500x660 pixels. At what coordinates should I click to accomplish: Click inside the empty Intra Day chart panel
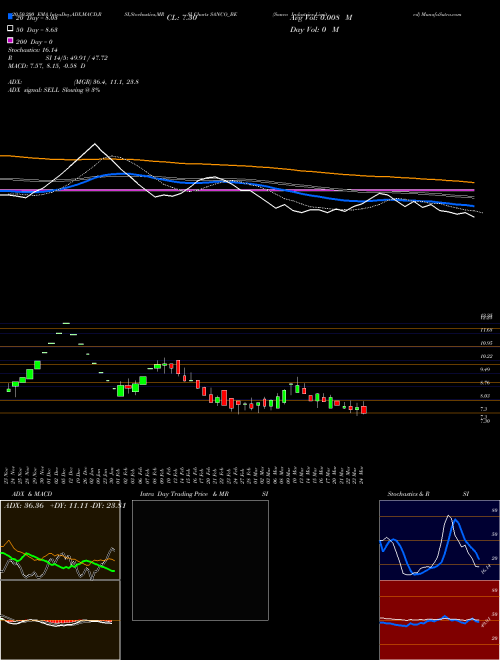click(x=200, y=560)
